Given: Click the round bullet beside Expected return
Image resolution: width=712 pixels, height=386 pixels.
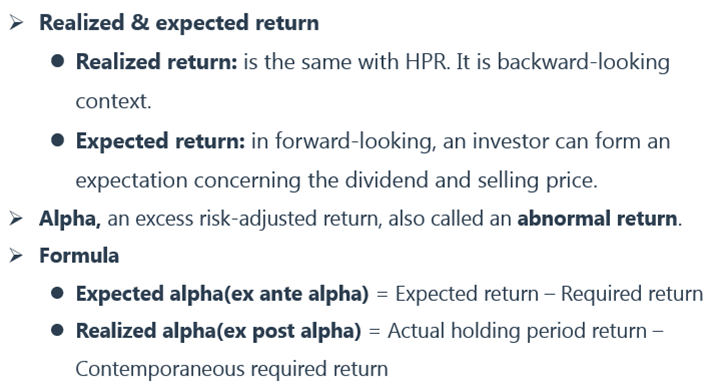Looking at the screenshot, I should (x=58, y=140).
